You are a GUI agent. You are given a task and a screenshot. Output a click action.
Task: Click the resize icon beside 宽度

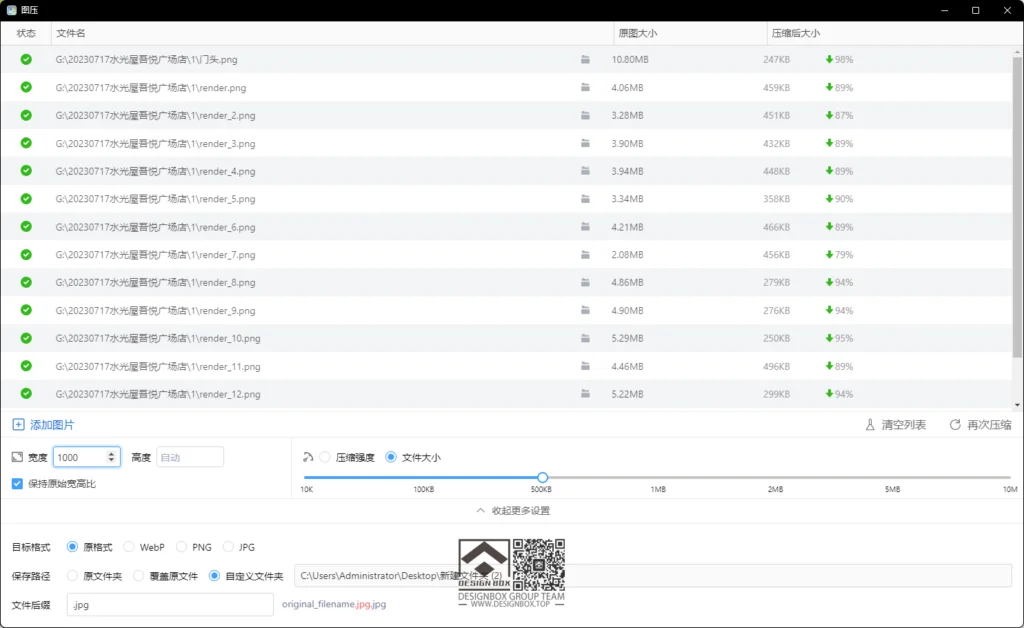click(17, 457)
